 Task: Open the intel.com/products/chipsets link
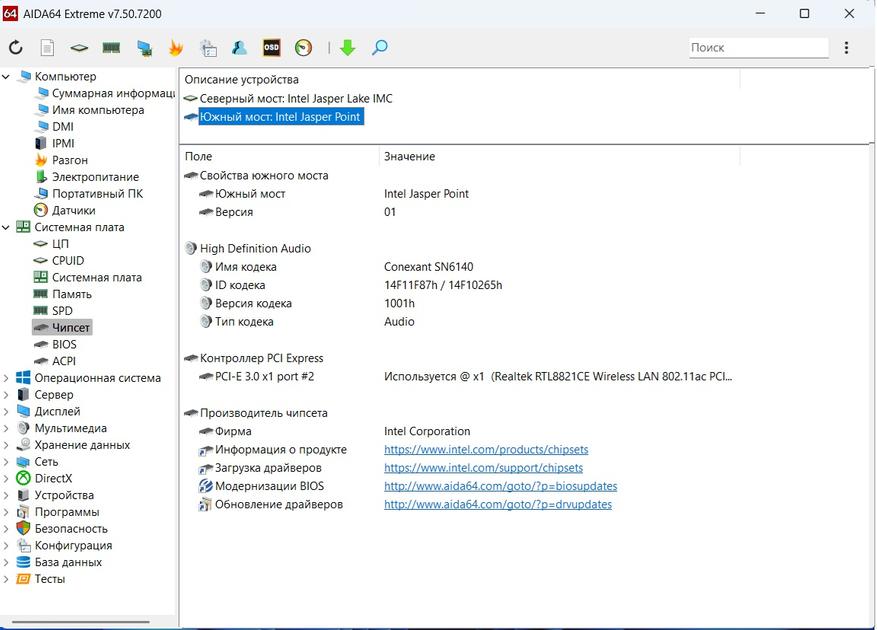[x=486, y=450]
